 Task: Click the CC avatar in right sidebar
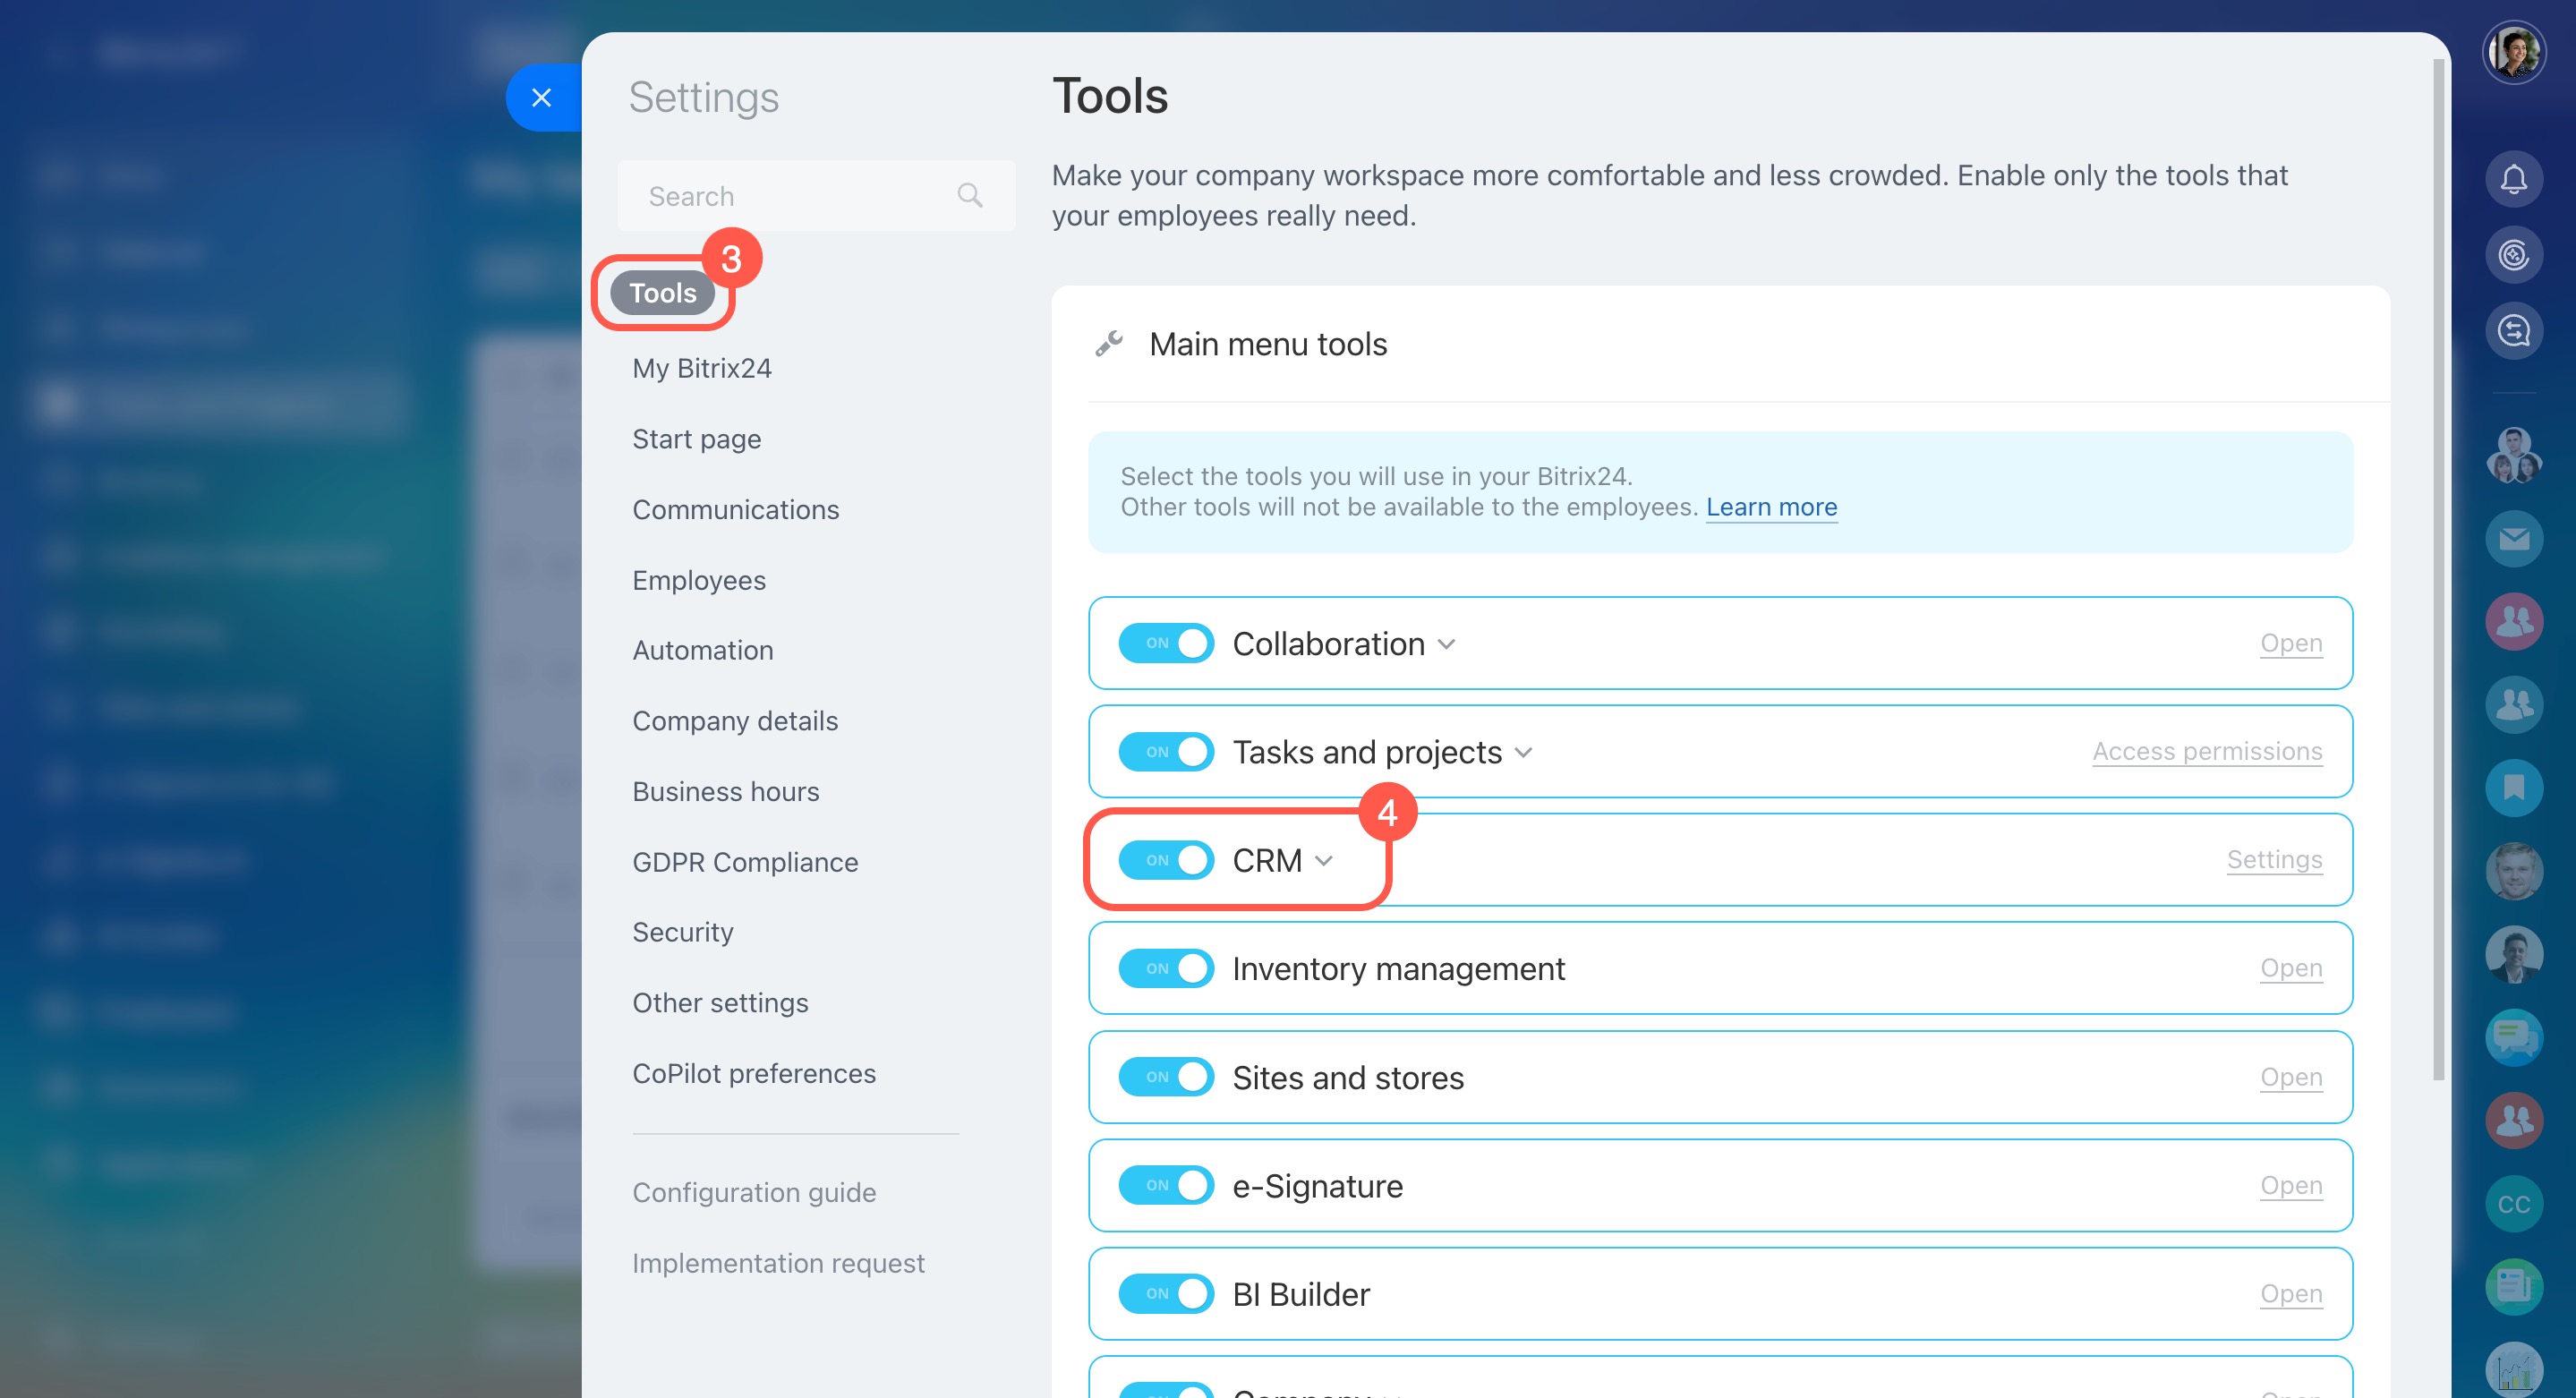(x=2513, y=1204)
